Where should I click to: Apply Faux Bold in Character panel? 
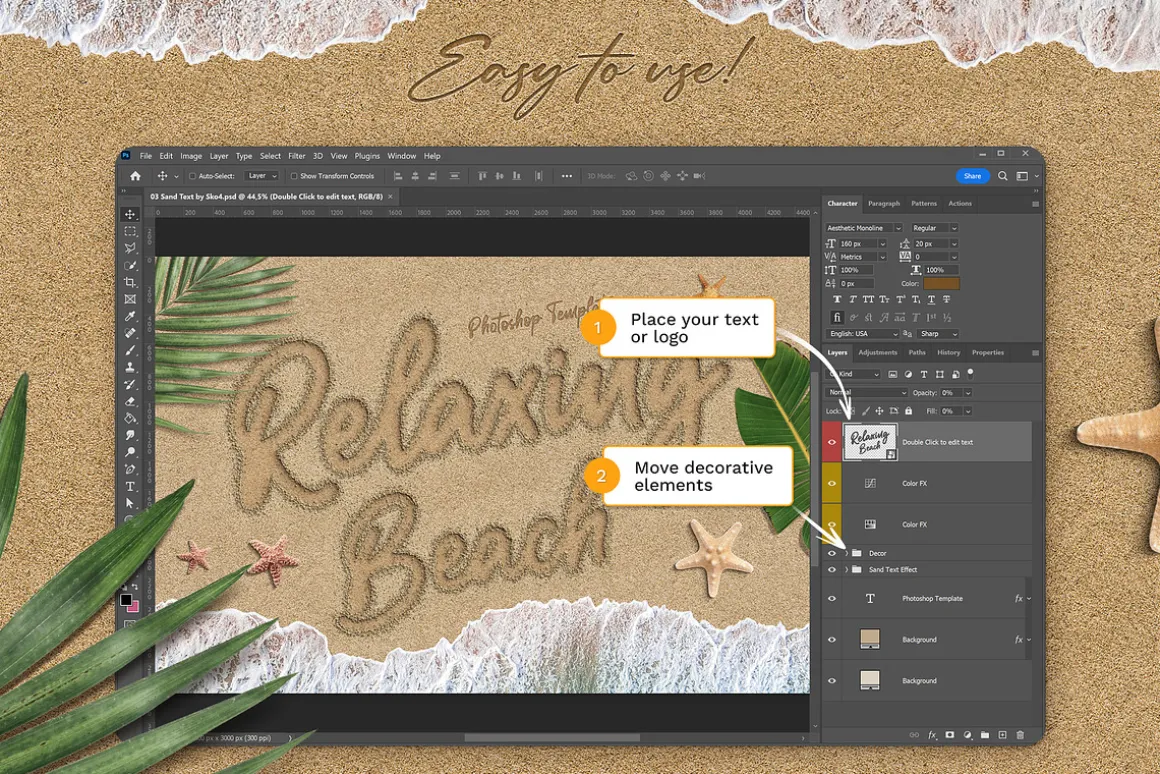(x=837, y=300)
